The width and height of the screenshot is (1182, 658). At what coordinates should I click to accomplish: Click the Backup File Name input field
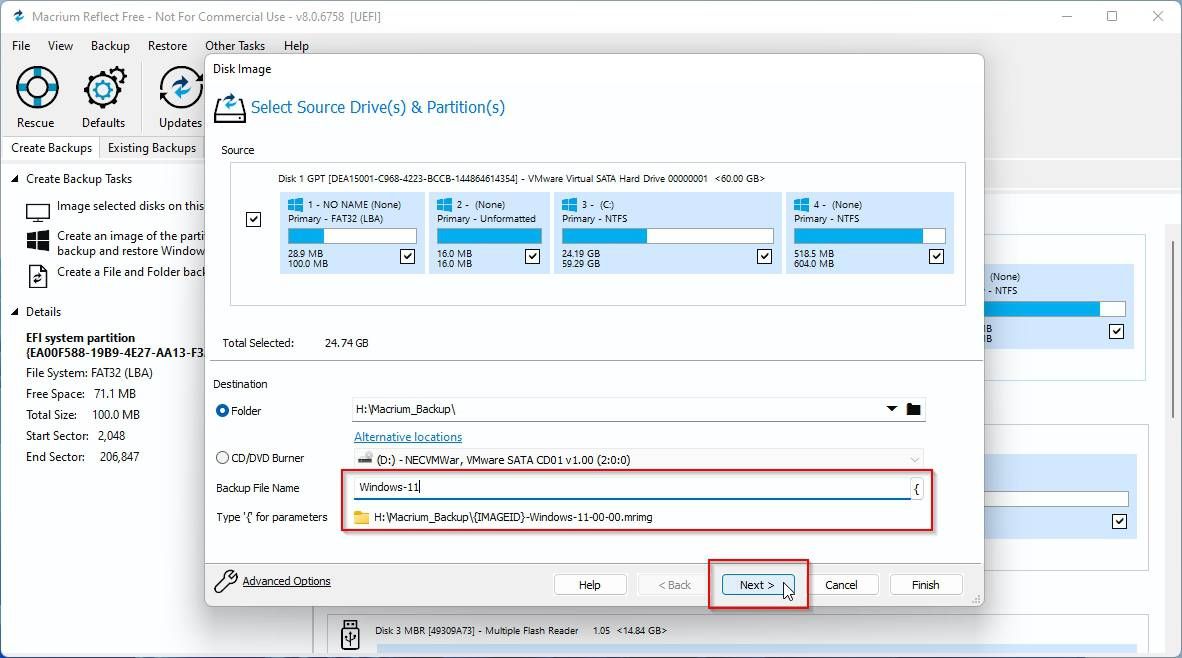click(x=632, y=488)
